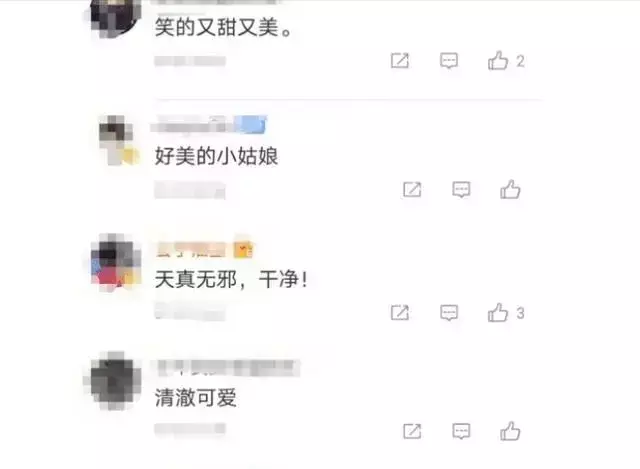Open avatar of 笑的又甜又美 commenter
Screen dimensions: 640x469
coord(114,17)
